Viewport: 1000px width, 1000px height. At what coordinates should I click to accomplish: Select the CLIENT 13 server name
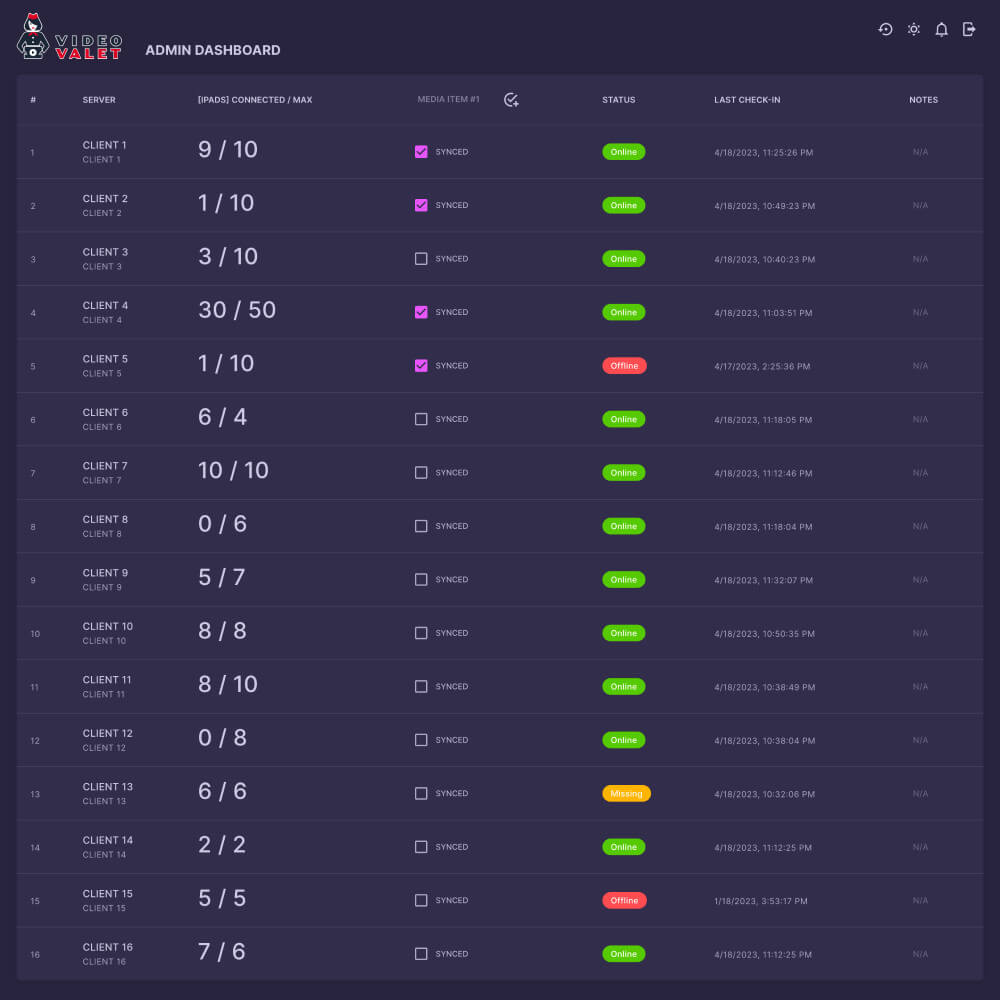click(x=108, y=787)
